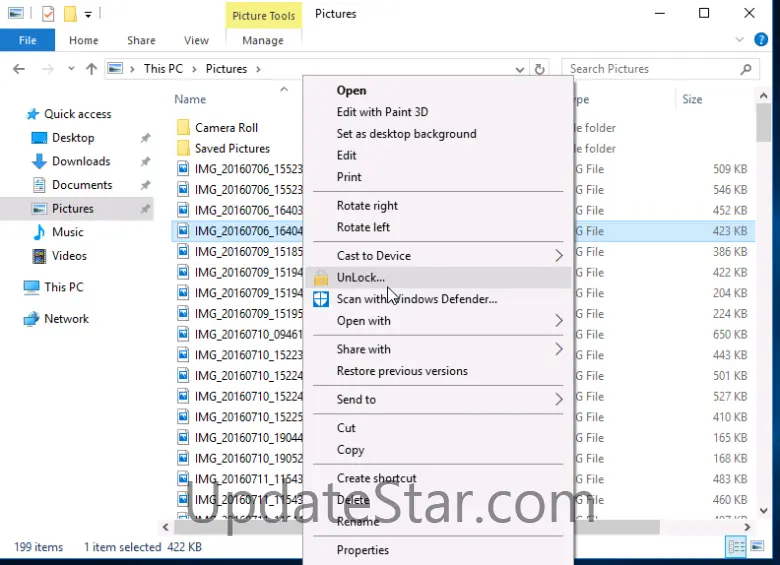Open Music in the navigation pane
The width and height of the screenshot is (780, 565).
tap(68, 232)
